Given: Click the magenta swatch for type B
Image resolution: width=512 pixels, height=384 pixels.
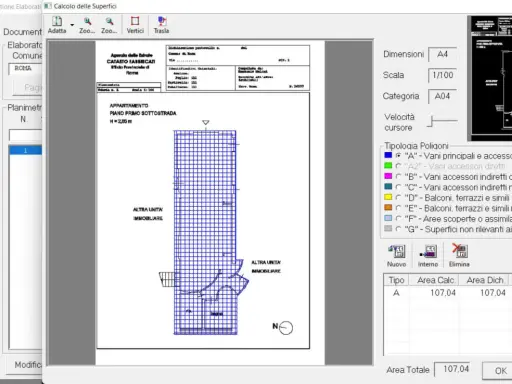Looking at the screenshot, I should [x=388, y=176].
